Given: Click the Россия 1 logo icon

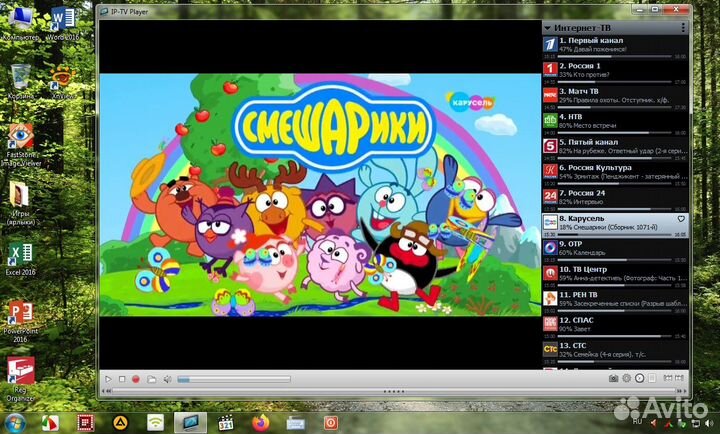Looking at the screenshot, I should pos(550,70).
